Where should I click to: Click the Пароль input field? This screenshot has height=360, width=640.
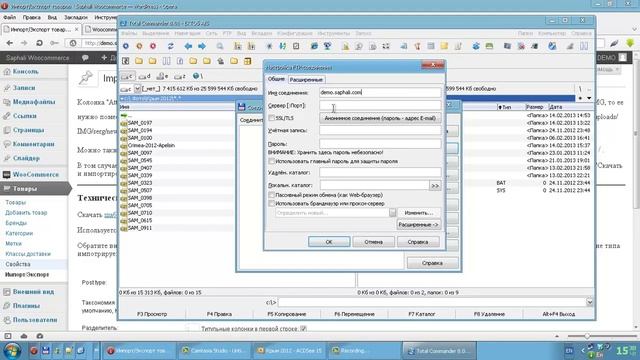click(380, 144)
